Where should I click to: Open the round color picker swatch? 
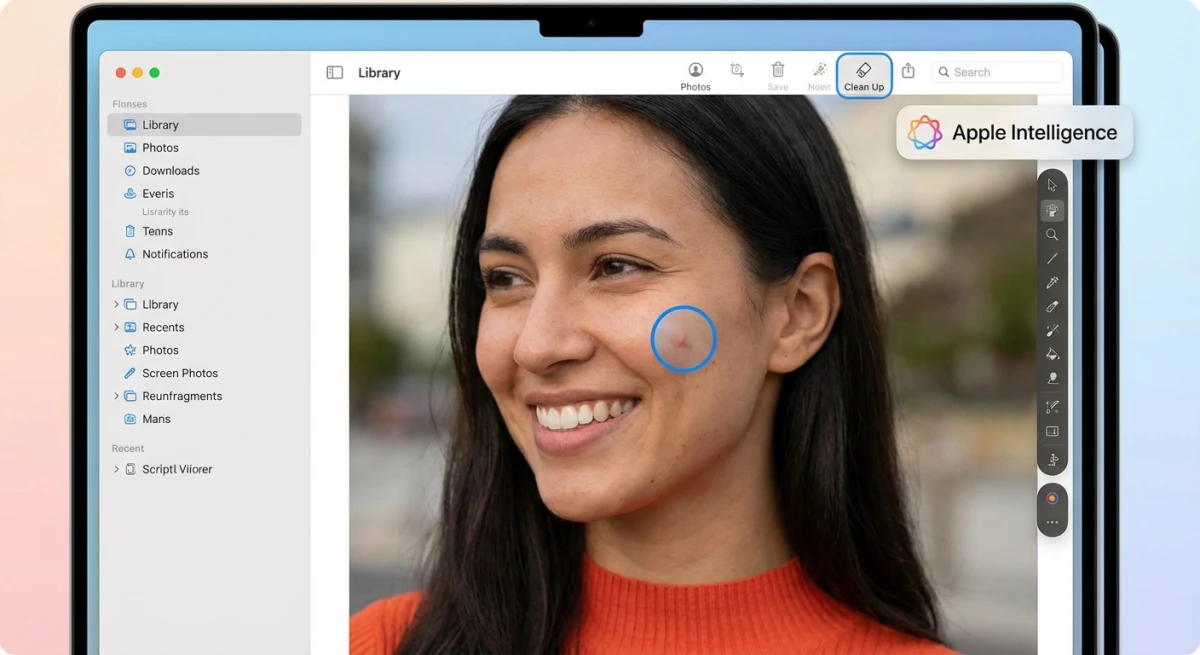tap(1052, 498)
